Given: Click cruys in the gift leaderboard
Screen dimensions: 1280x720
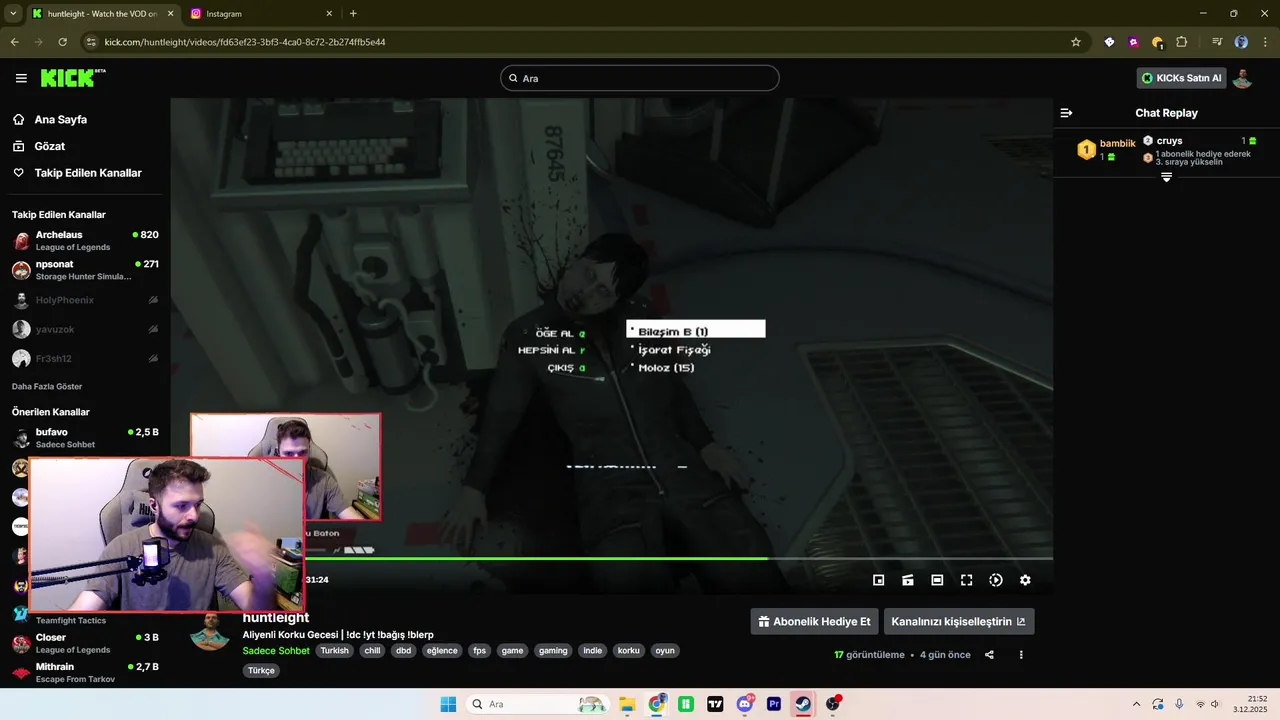Looking at the screenshot, I should [x=1169, y=141].
